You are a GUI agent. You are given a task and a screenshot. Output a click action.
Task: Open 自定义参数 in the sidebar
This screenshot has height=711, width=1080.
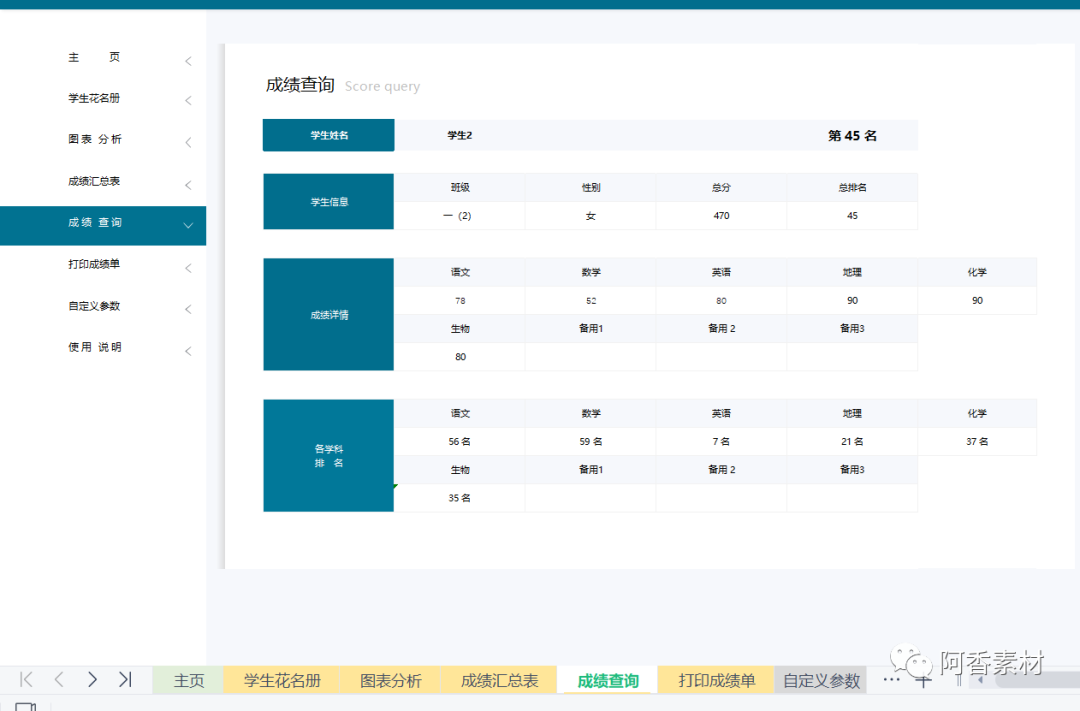94,306
